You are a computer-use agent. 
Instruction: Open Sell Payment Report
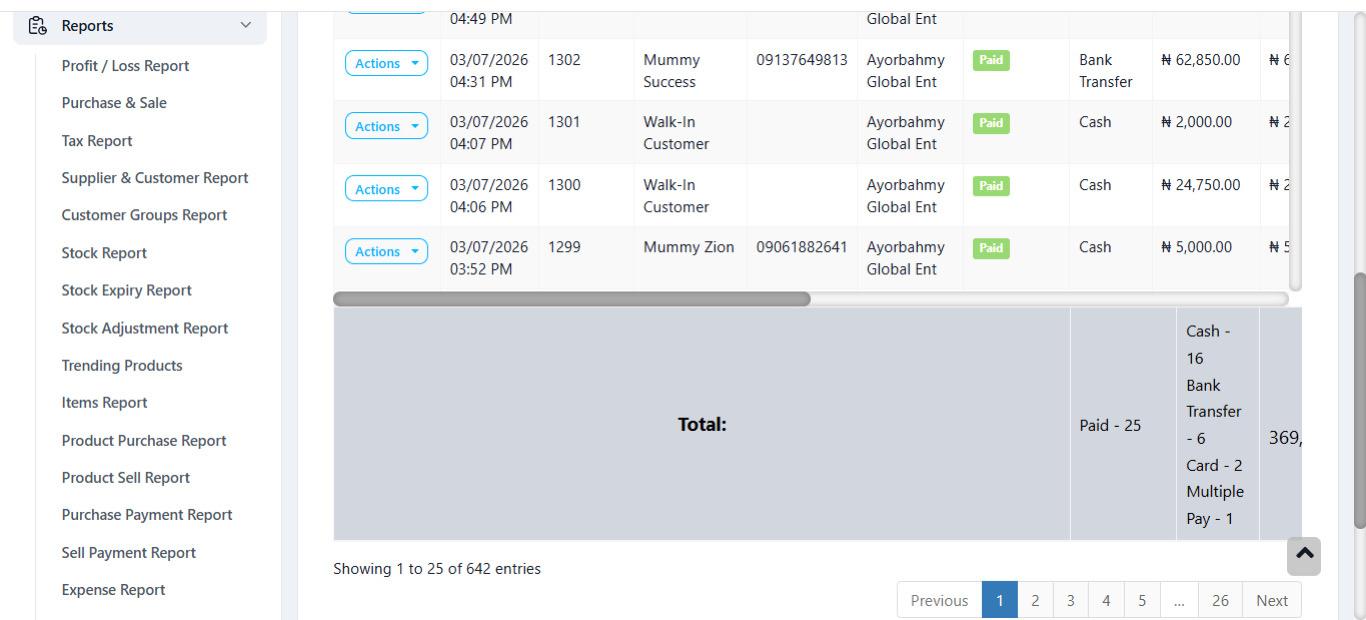point(128,553)
